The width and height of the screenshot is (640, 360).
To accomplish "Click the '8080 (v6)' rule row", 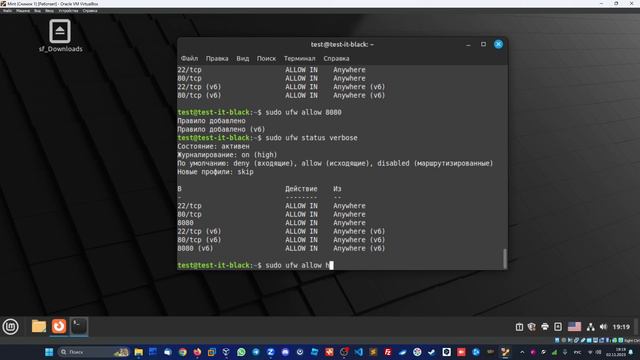I will pyautogui.click(x=281, y=248).
